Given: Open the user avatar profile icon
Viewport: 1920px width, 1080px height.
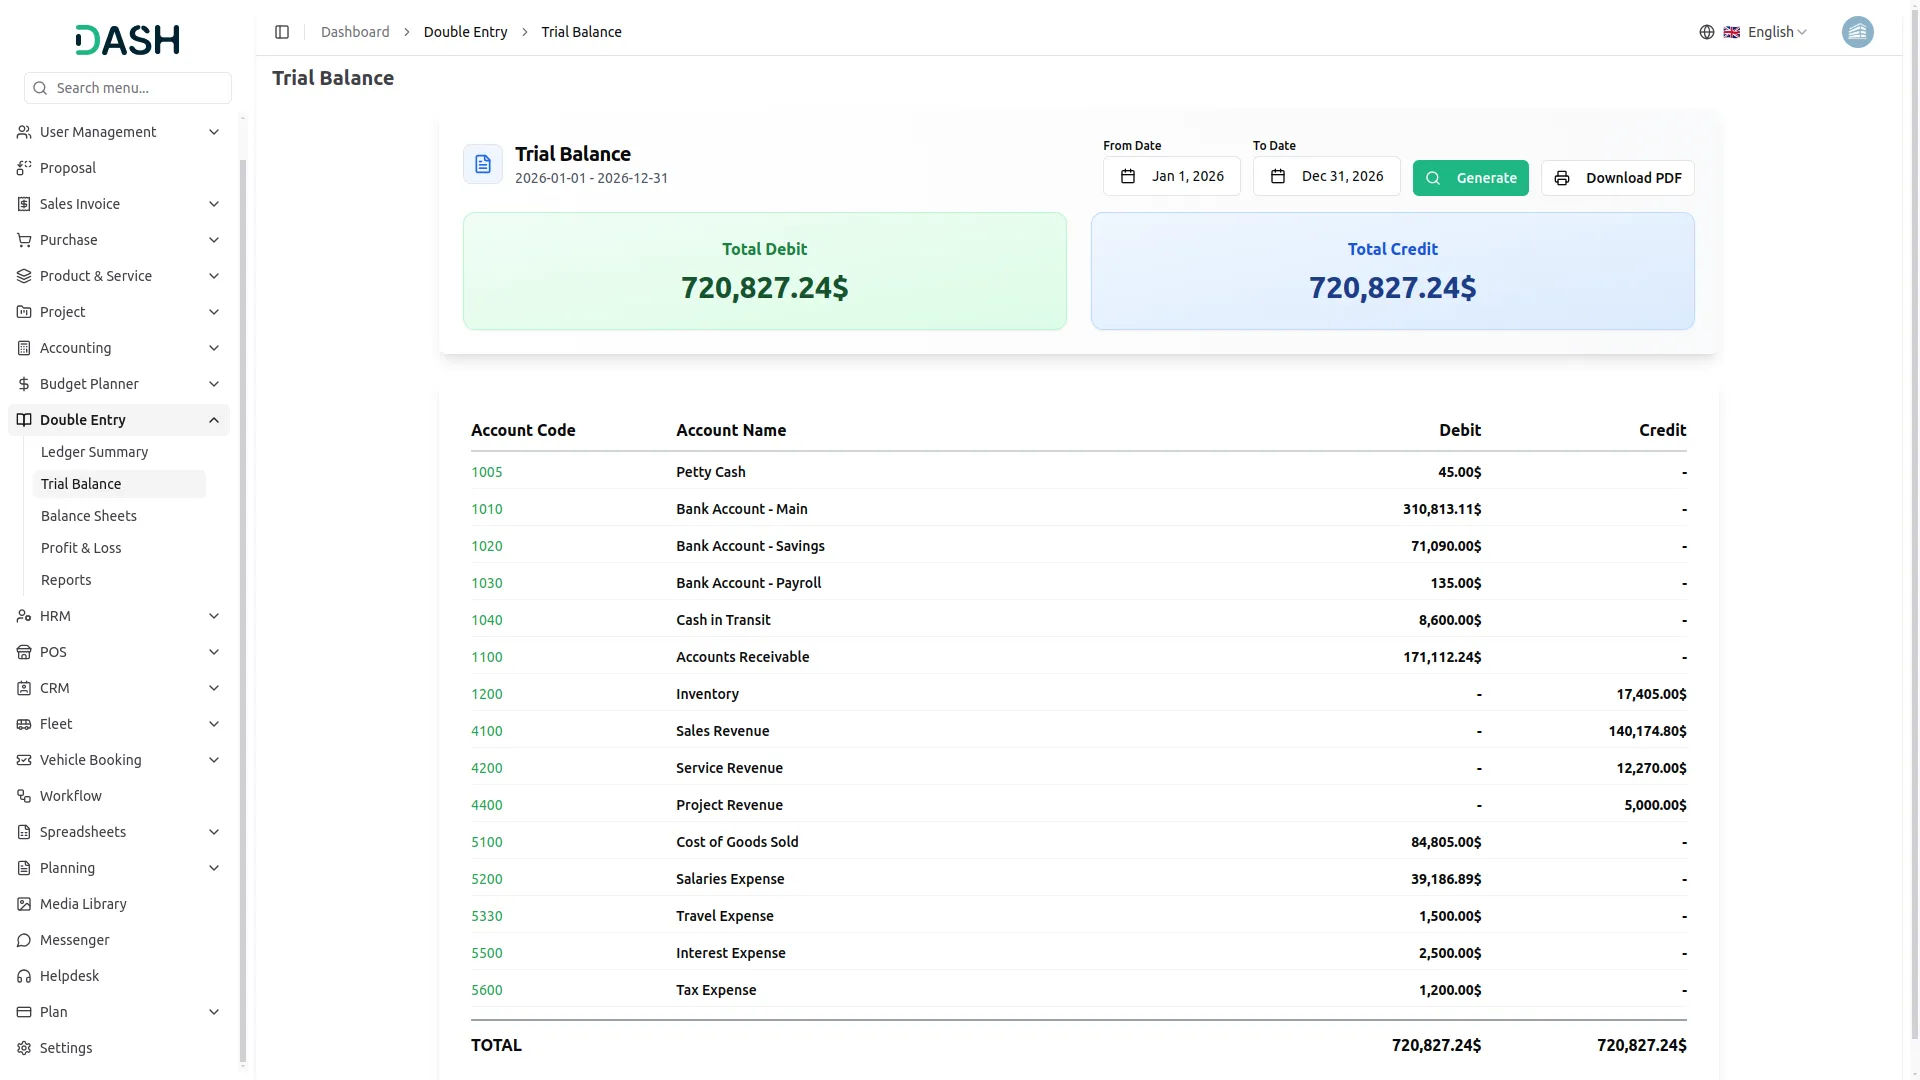Looking at the screenshot, I should [x=1857, y=32].
